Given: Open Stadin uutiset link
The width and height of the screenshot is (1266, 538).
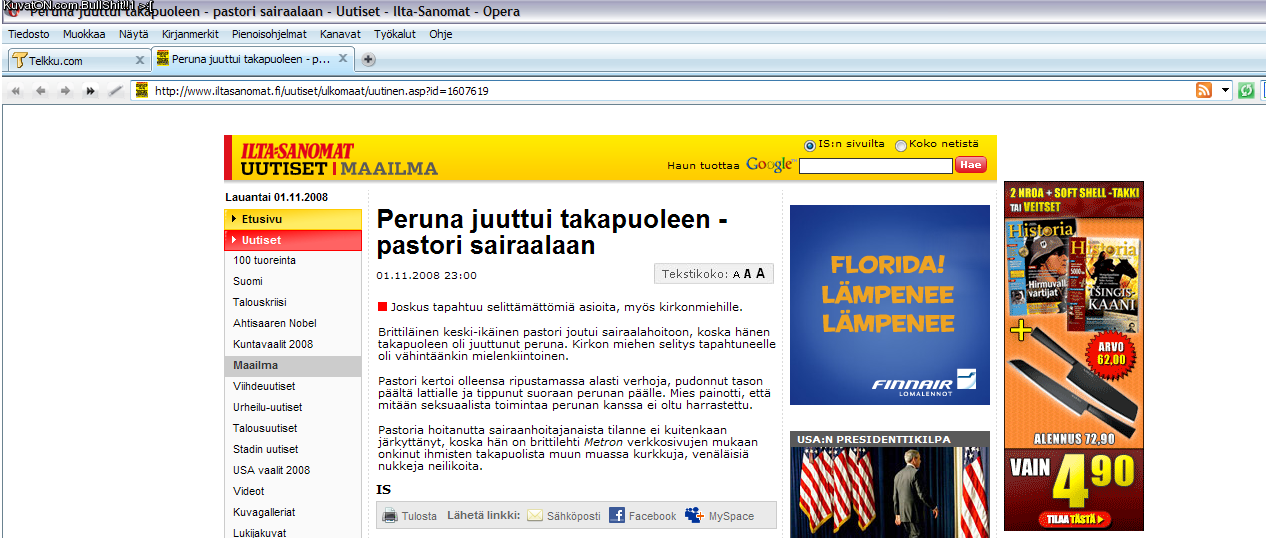Looking at the screenshot, I should (x=266, y=449).
